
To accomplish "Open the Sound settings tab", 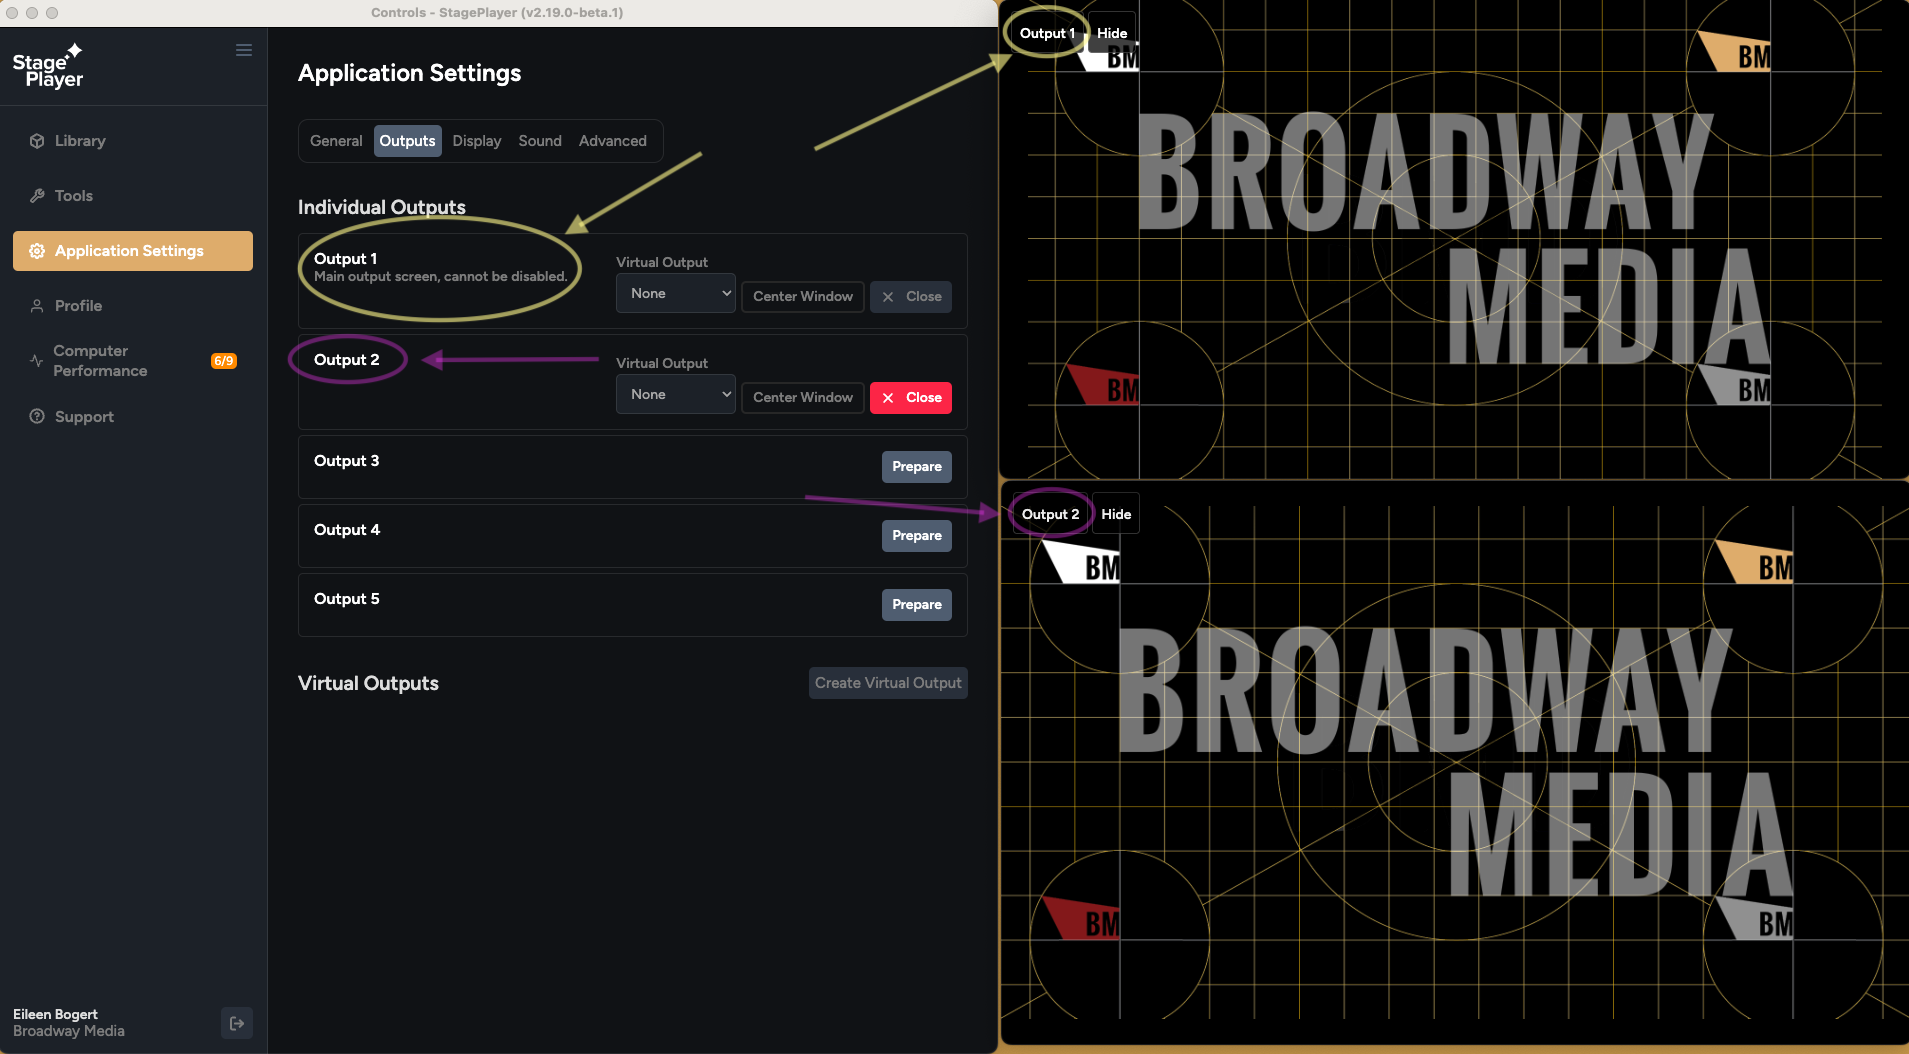I will coord(540,141).
